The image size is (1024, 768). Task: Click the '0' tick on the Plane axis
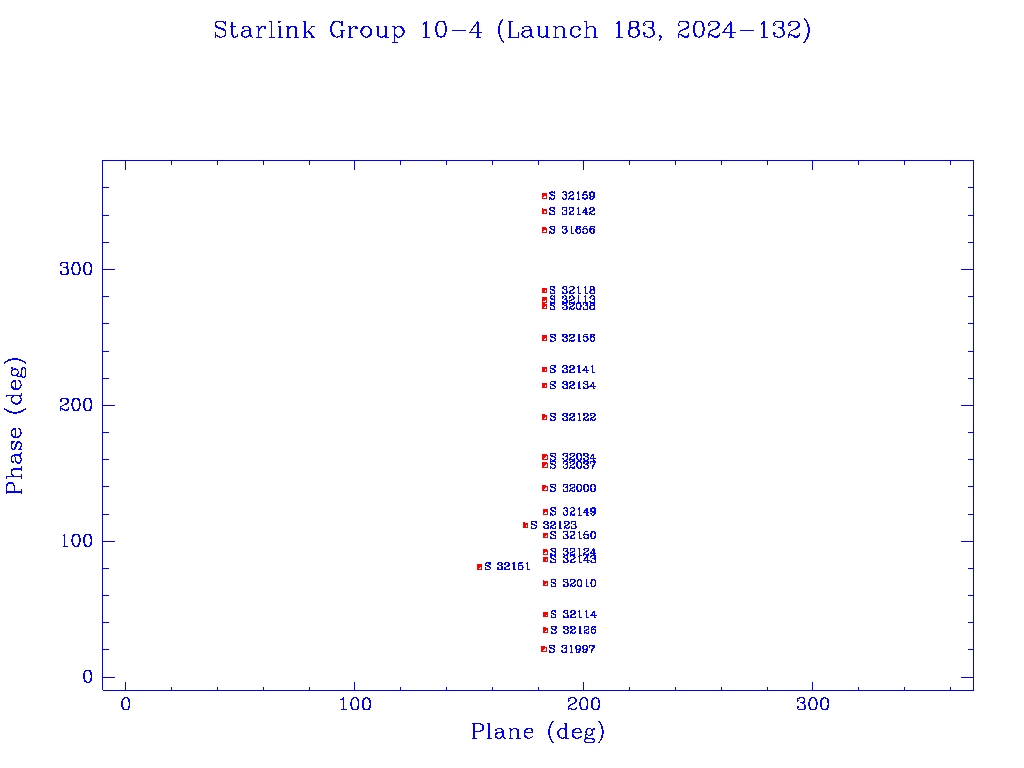pos(125,704)
